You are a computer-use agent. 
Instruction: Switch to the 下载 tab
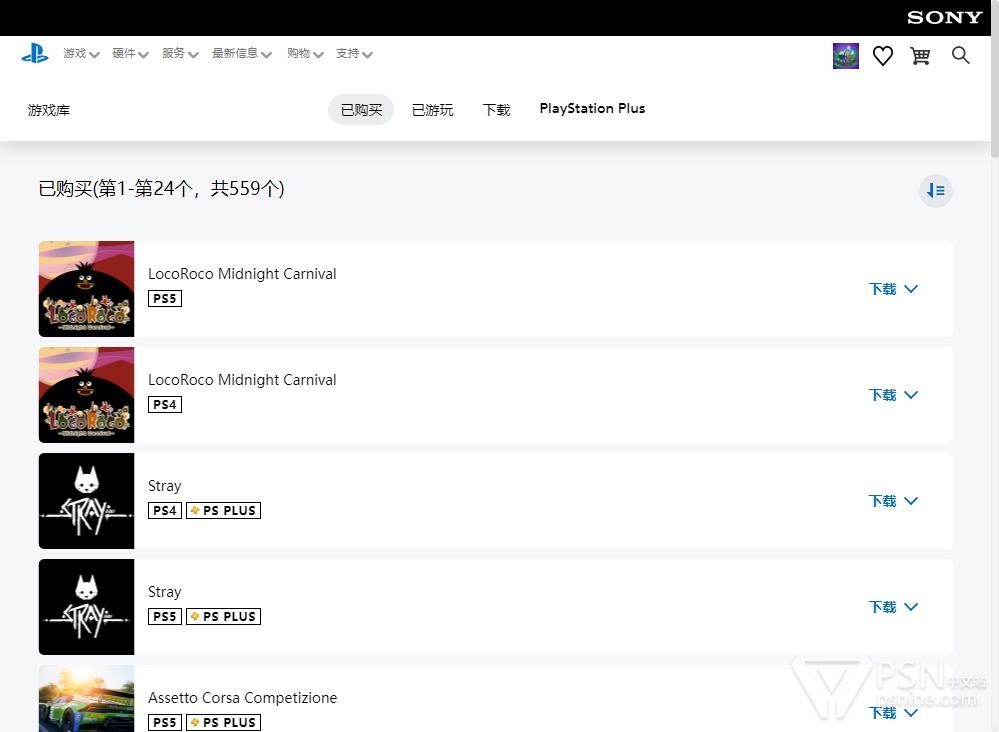pos(496,110)
